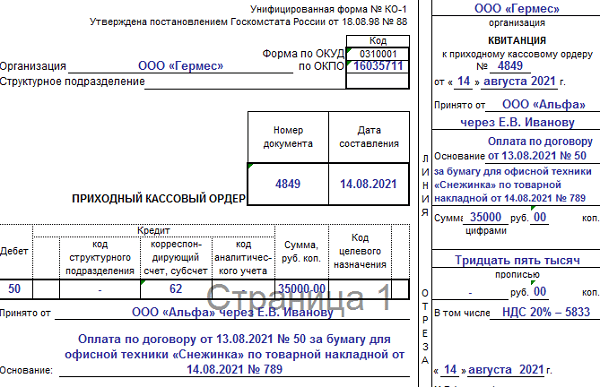
Task: Click the Форма по ОКУД label
Action: pos(303,54)
